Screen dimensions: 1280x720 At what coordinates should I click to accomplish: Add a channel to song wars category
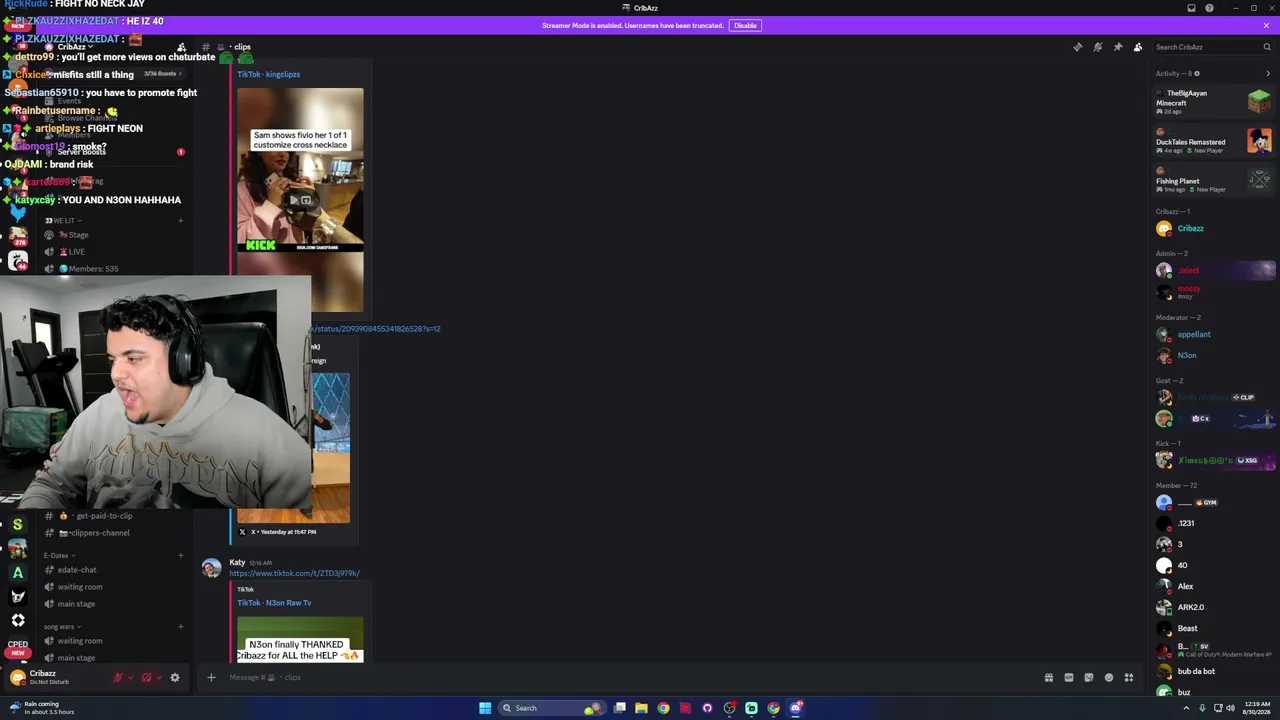pos(181,627)
